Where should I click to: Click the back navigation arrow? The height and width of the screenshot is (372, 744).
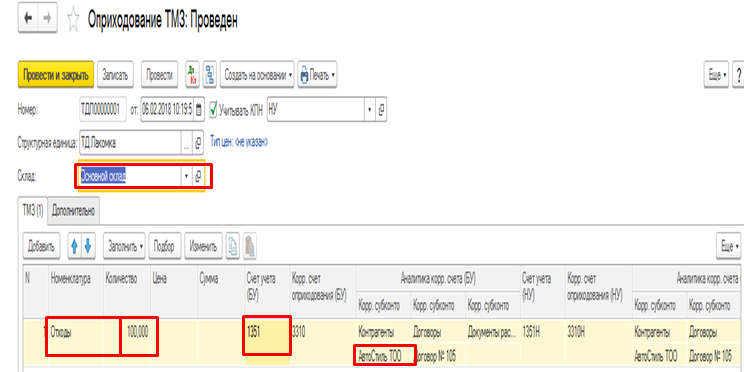point(28,19)
